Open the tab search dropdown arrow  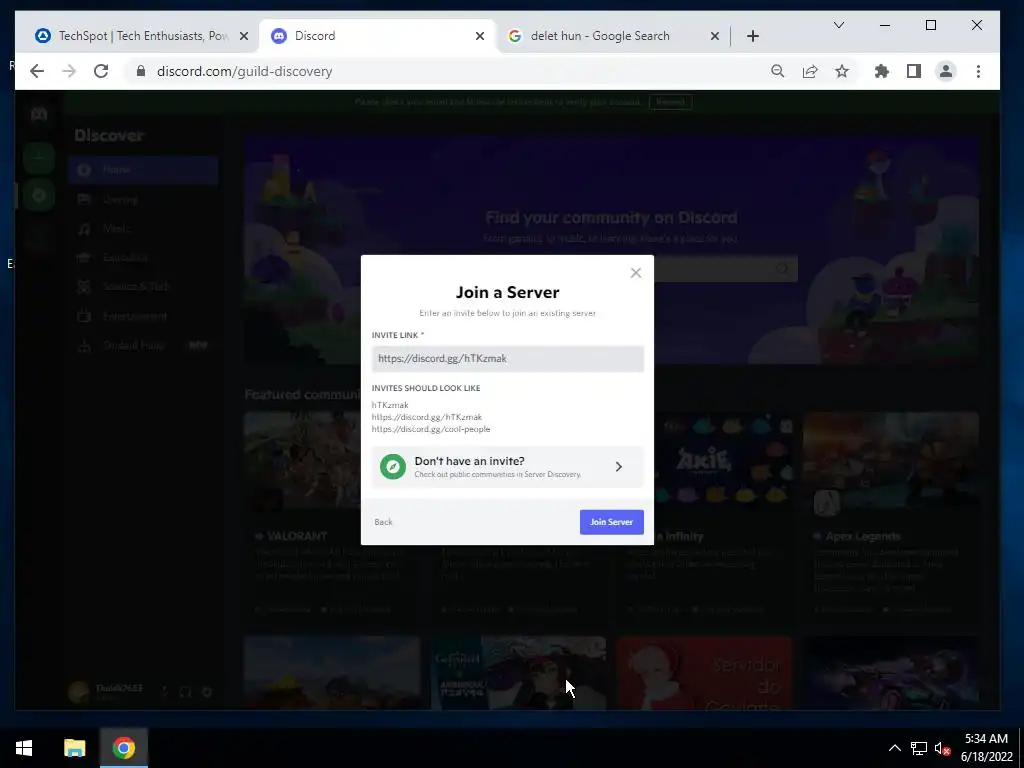[x=839, y=25]
